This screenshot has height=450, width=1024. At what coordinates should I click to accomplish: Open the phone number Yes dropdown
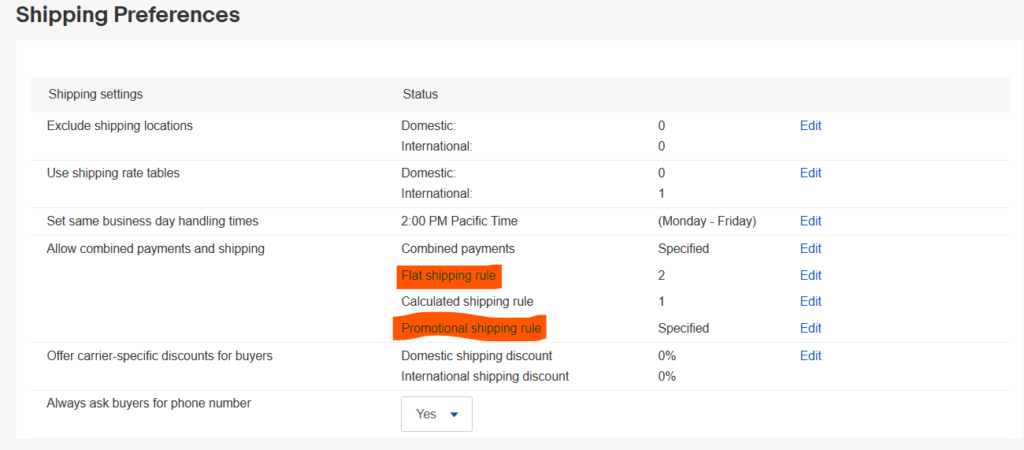coord(436,414)
